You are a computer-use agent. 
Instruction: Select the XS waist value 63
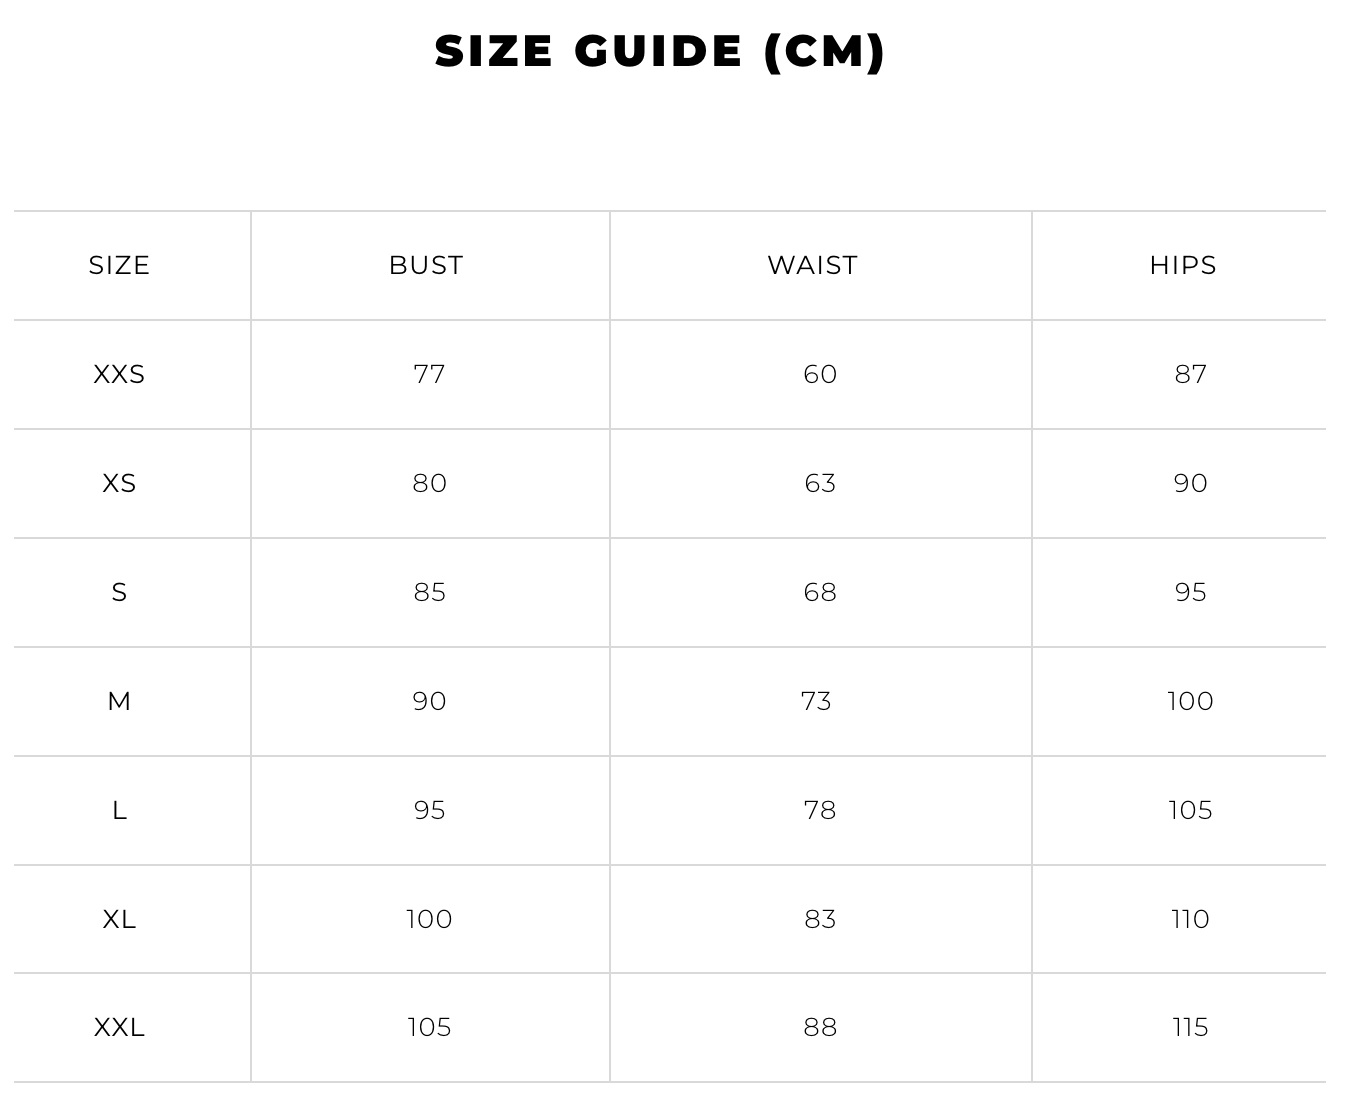[x=820, y=483]
